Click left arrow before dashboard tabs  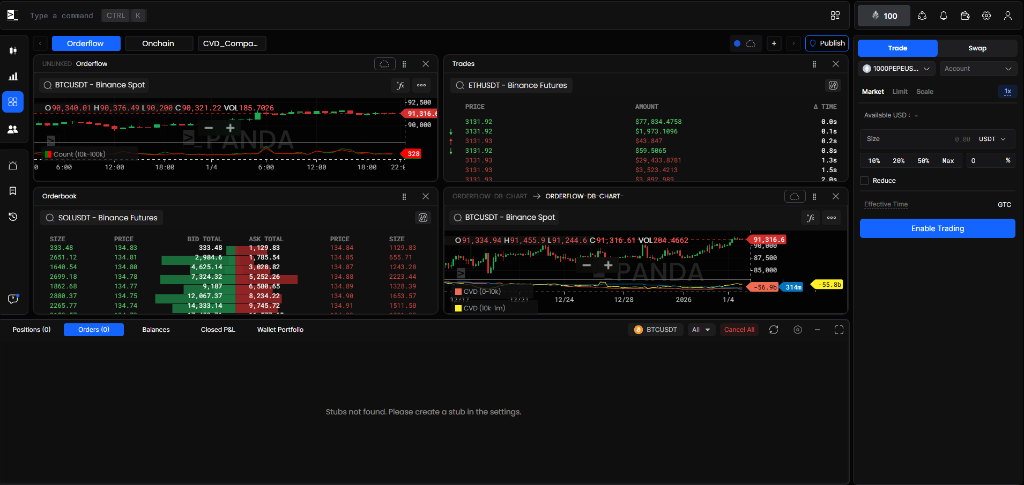40,44
